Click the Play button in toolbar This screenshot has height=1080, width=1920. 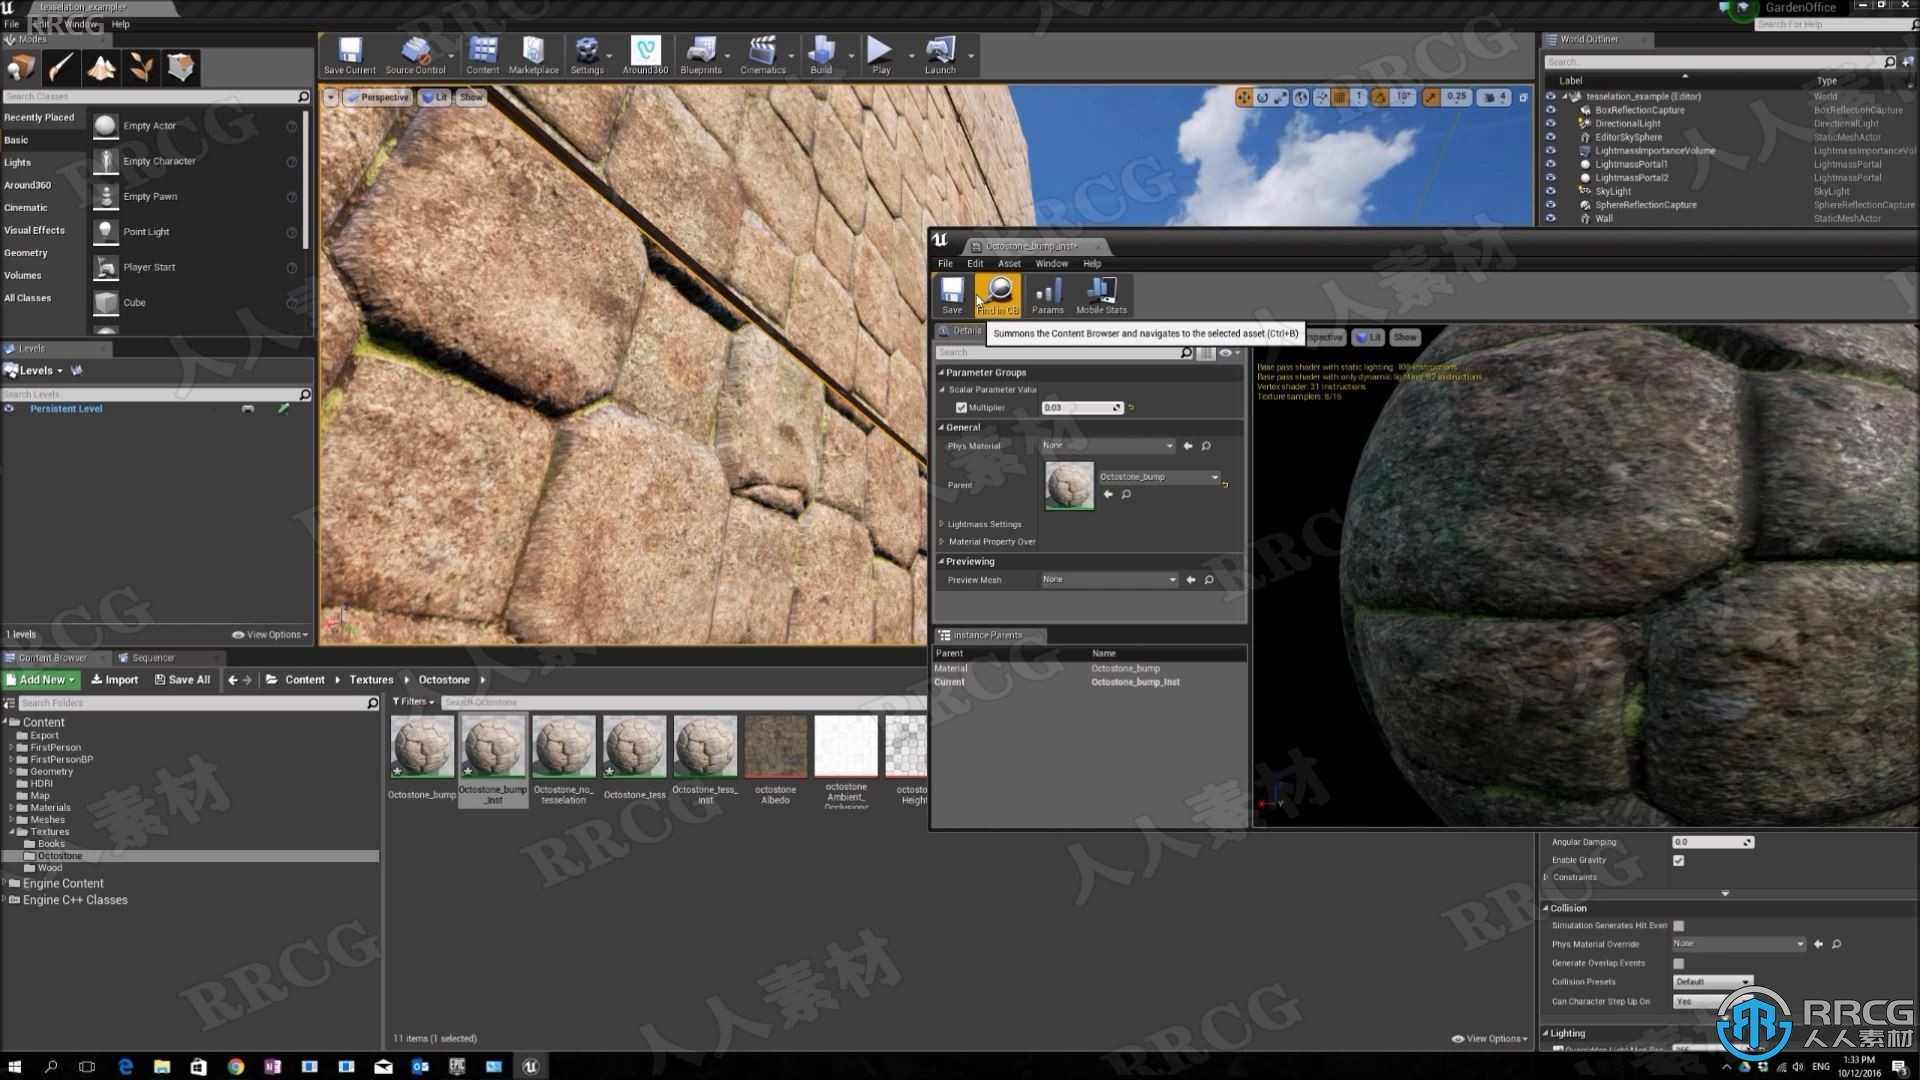pos(877,53)
